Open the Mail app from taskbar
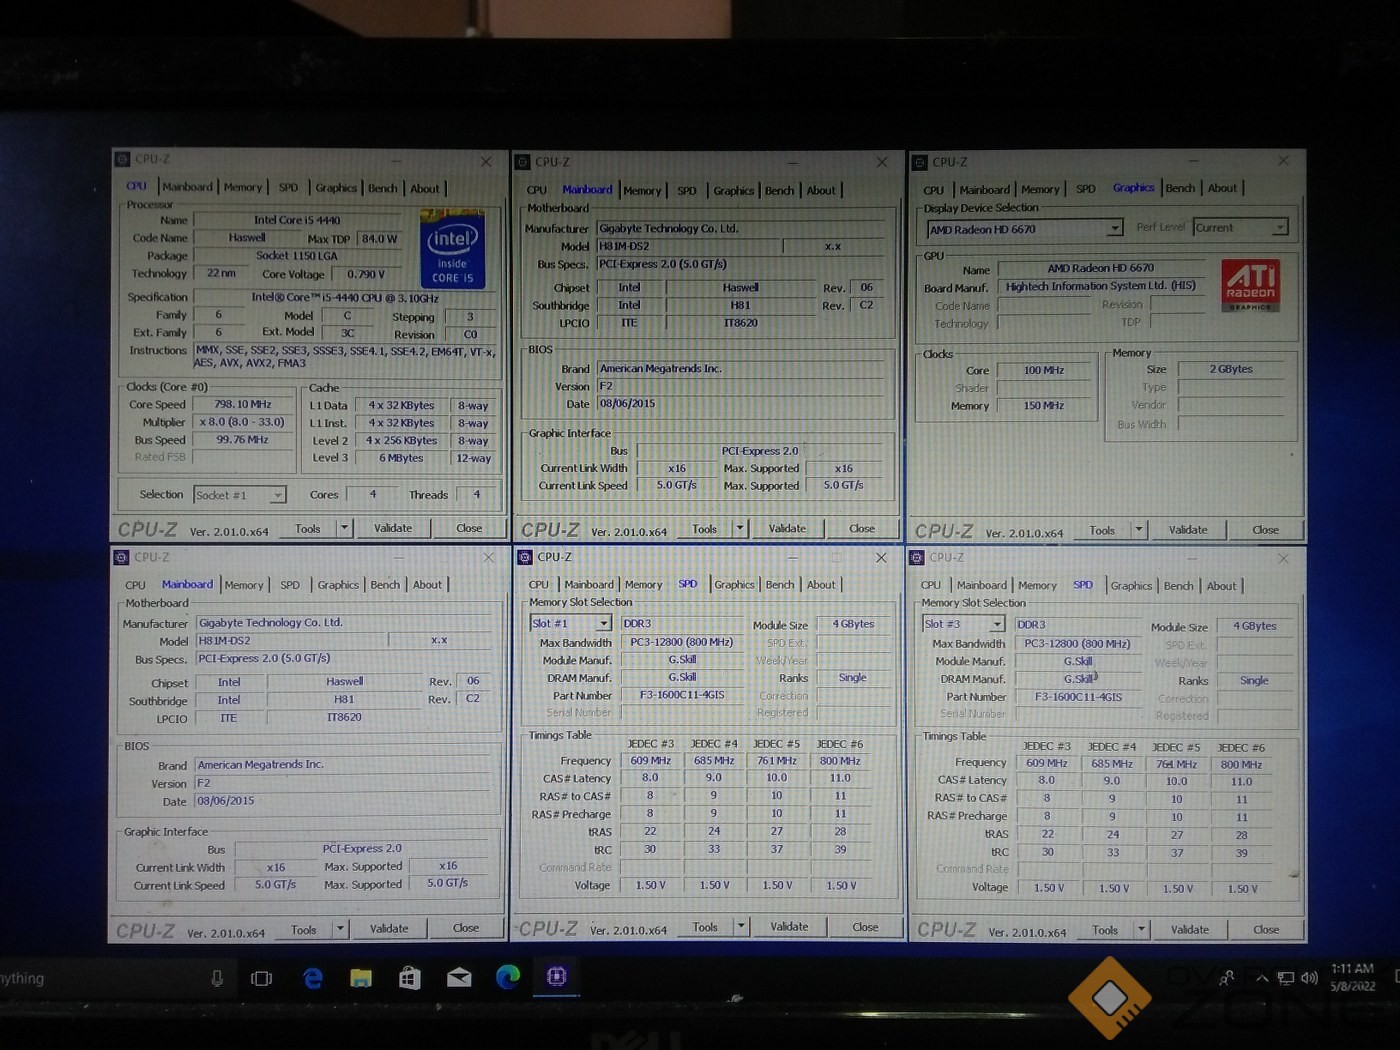Image resolution: width=1400 pixels, height=1050 pixels. 459,977
